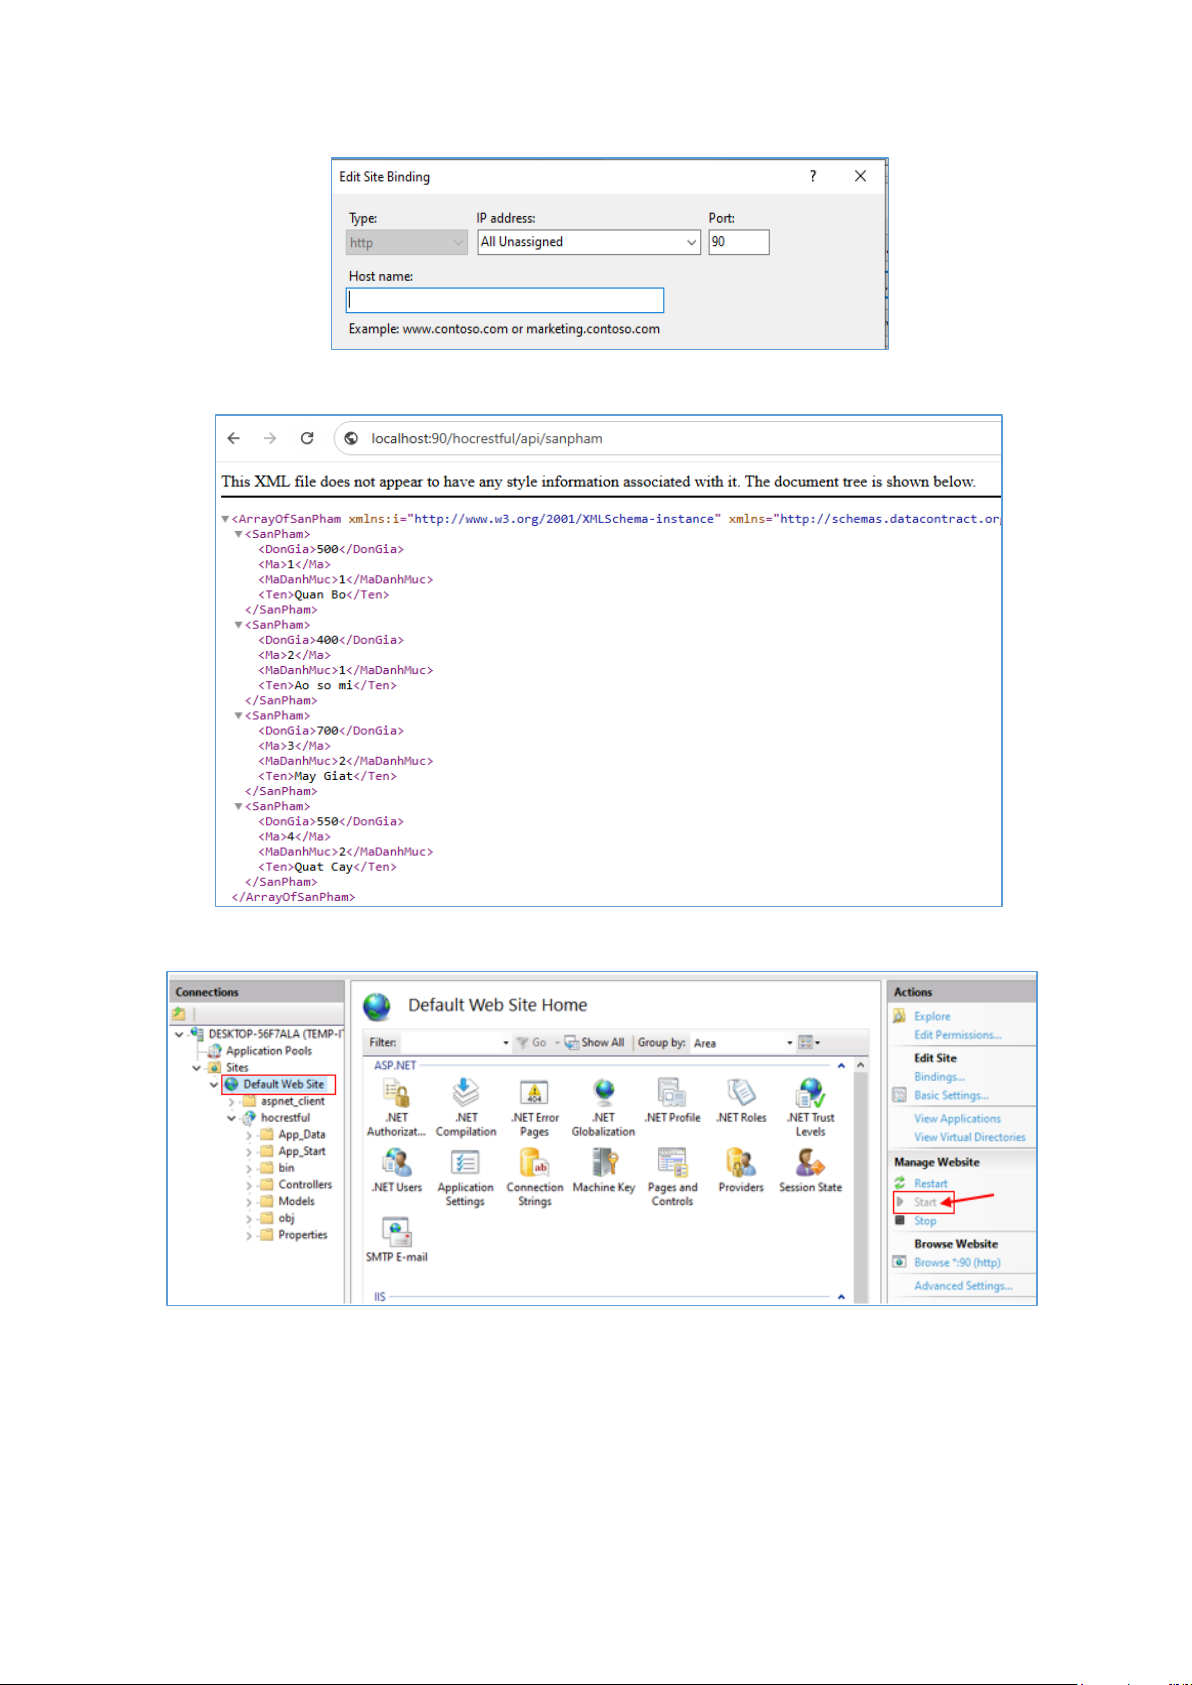The height and width of the screenshot is (1685, 1192).
Task: Open the IP address dropdown
Action: click(691, 242)
